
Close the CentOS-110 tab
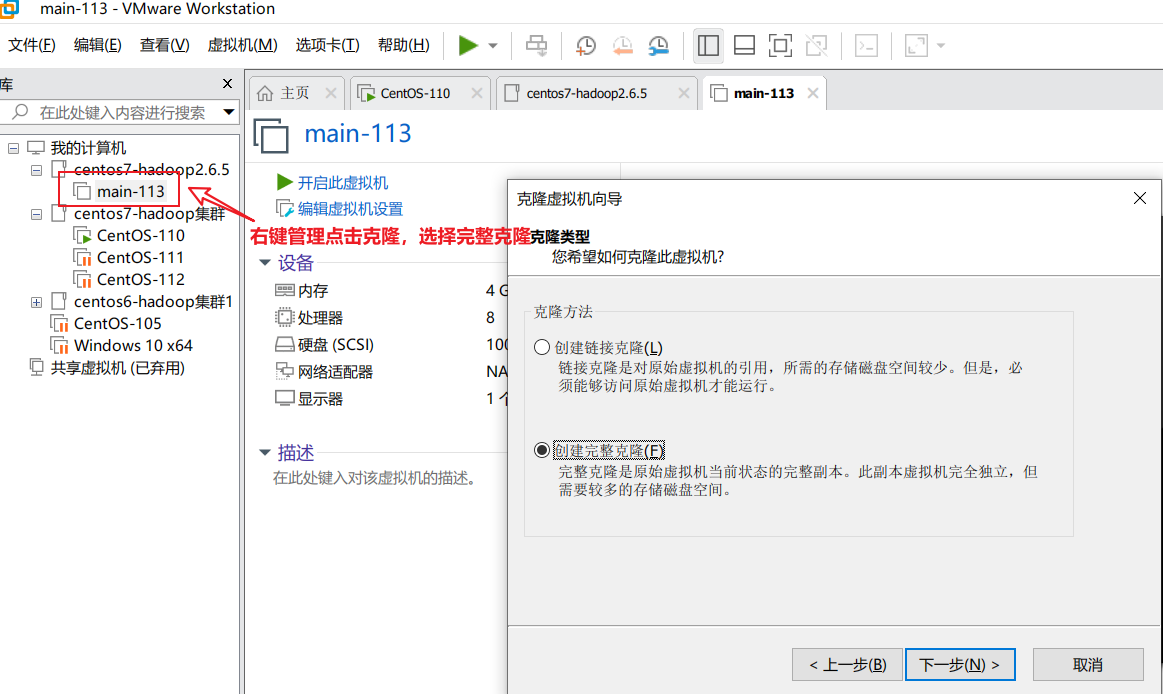(x=477, y=93)
